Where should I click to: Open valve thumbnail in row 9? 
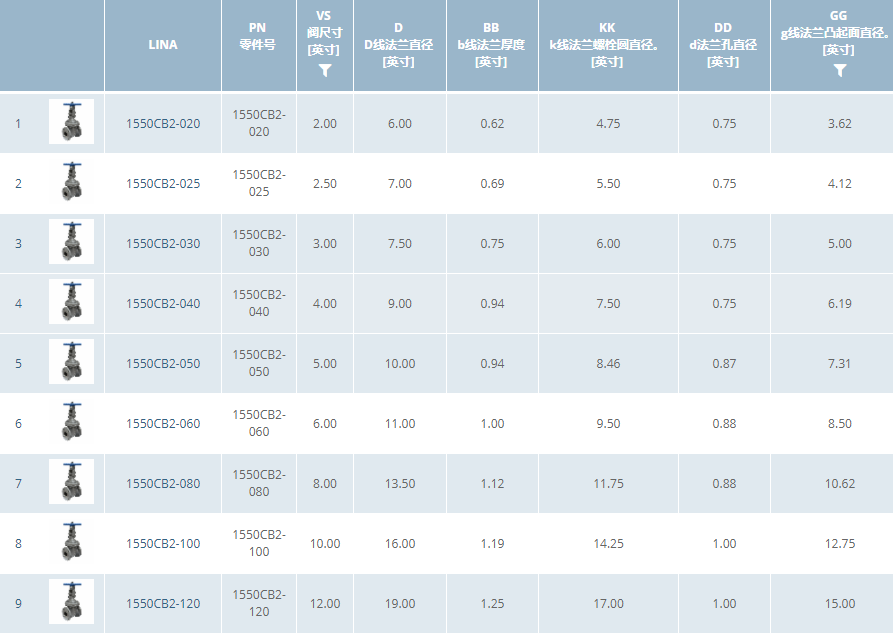tap(71, 601)
